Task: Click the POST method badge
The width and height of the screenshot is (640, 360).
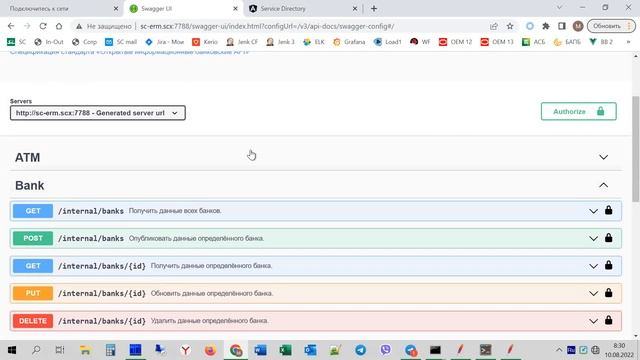Action: pyautogui.click(x=33, y=238)
